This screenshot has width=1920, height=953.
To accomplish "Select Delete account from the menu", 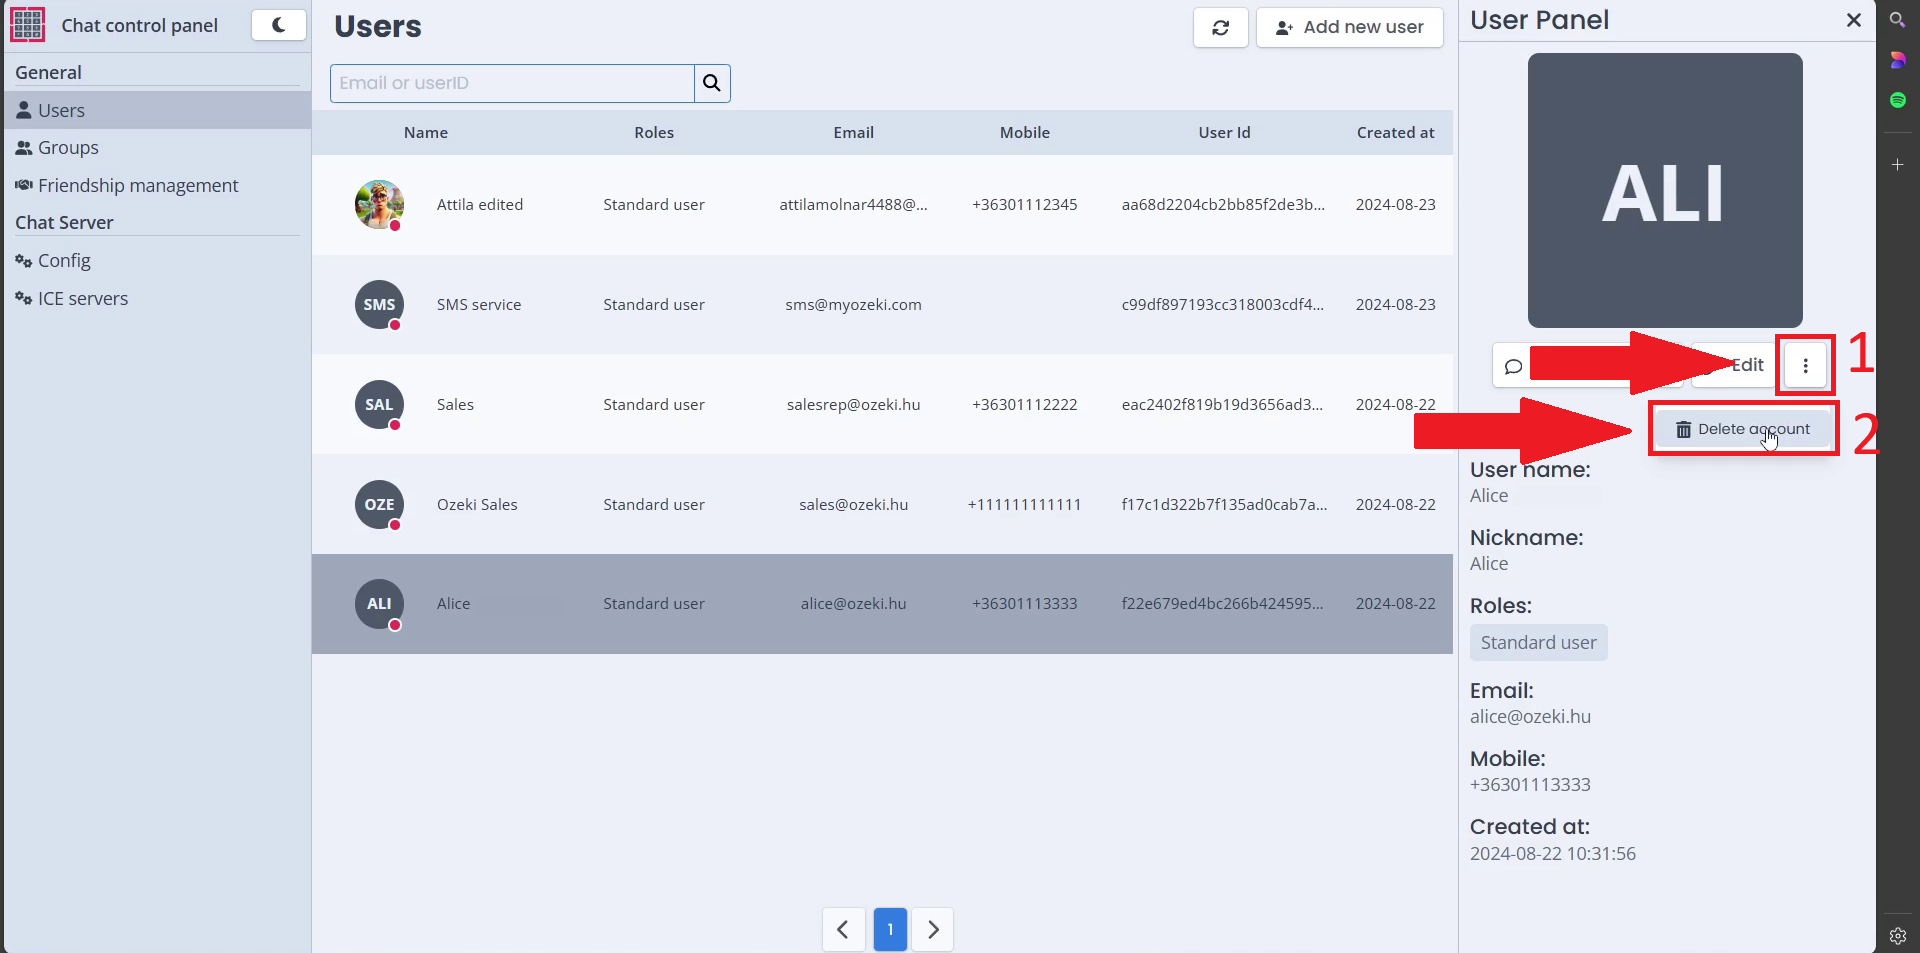I will click(1743, 429).
